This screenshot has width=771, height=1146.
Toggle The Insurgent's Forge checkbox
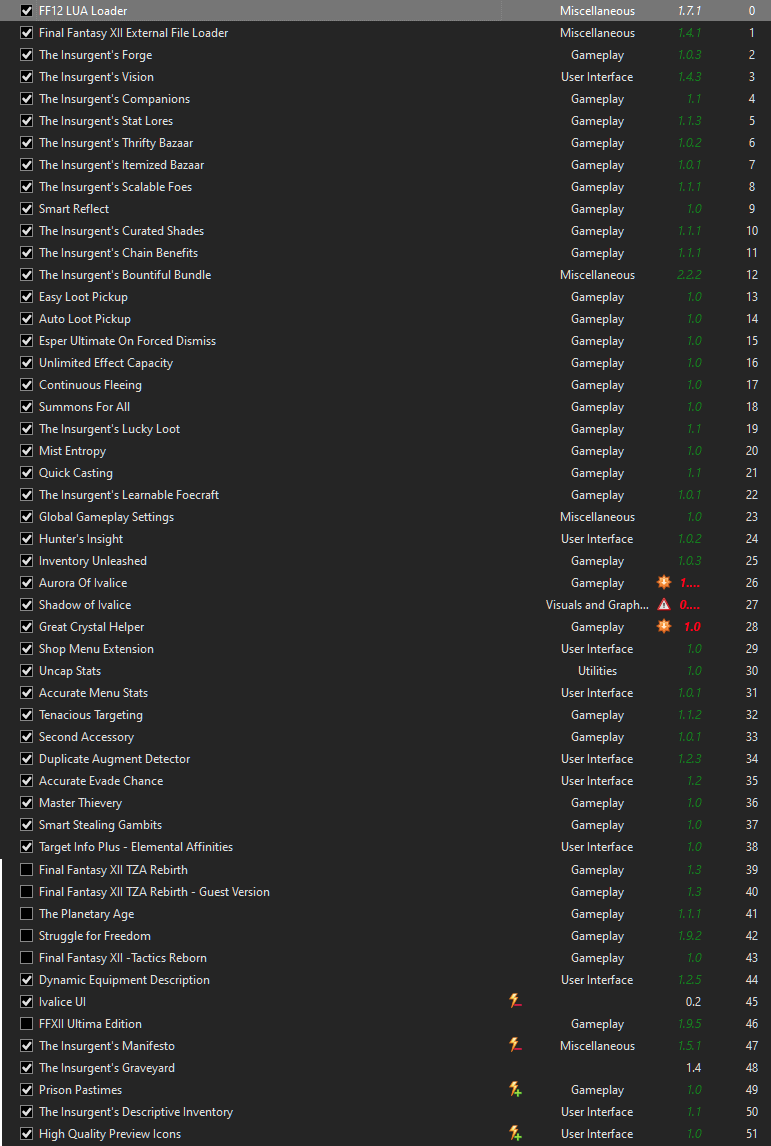point(26,55)
